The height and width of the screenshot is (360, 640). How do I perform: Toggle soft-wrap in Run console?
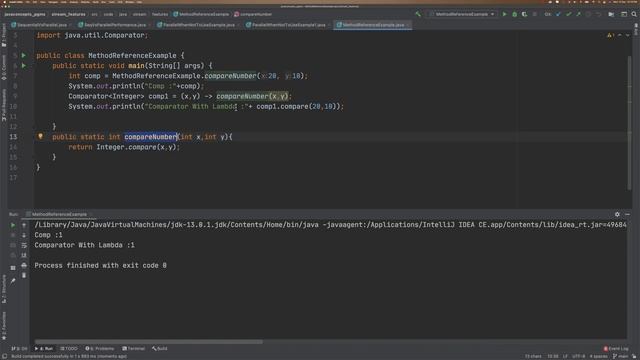24,245
